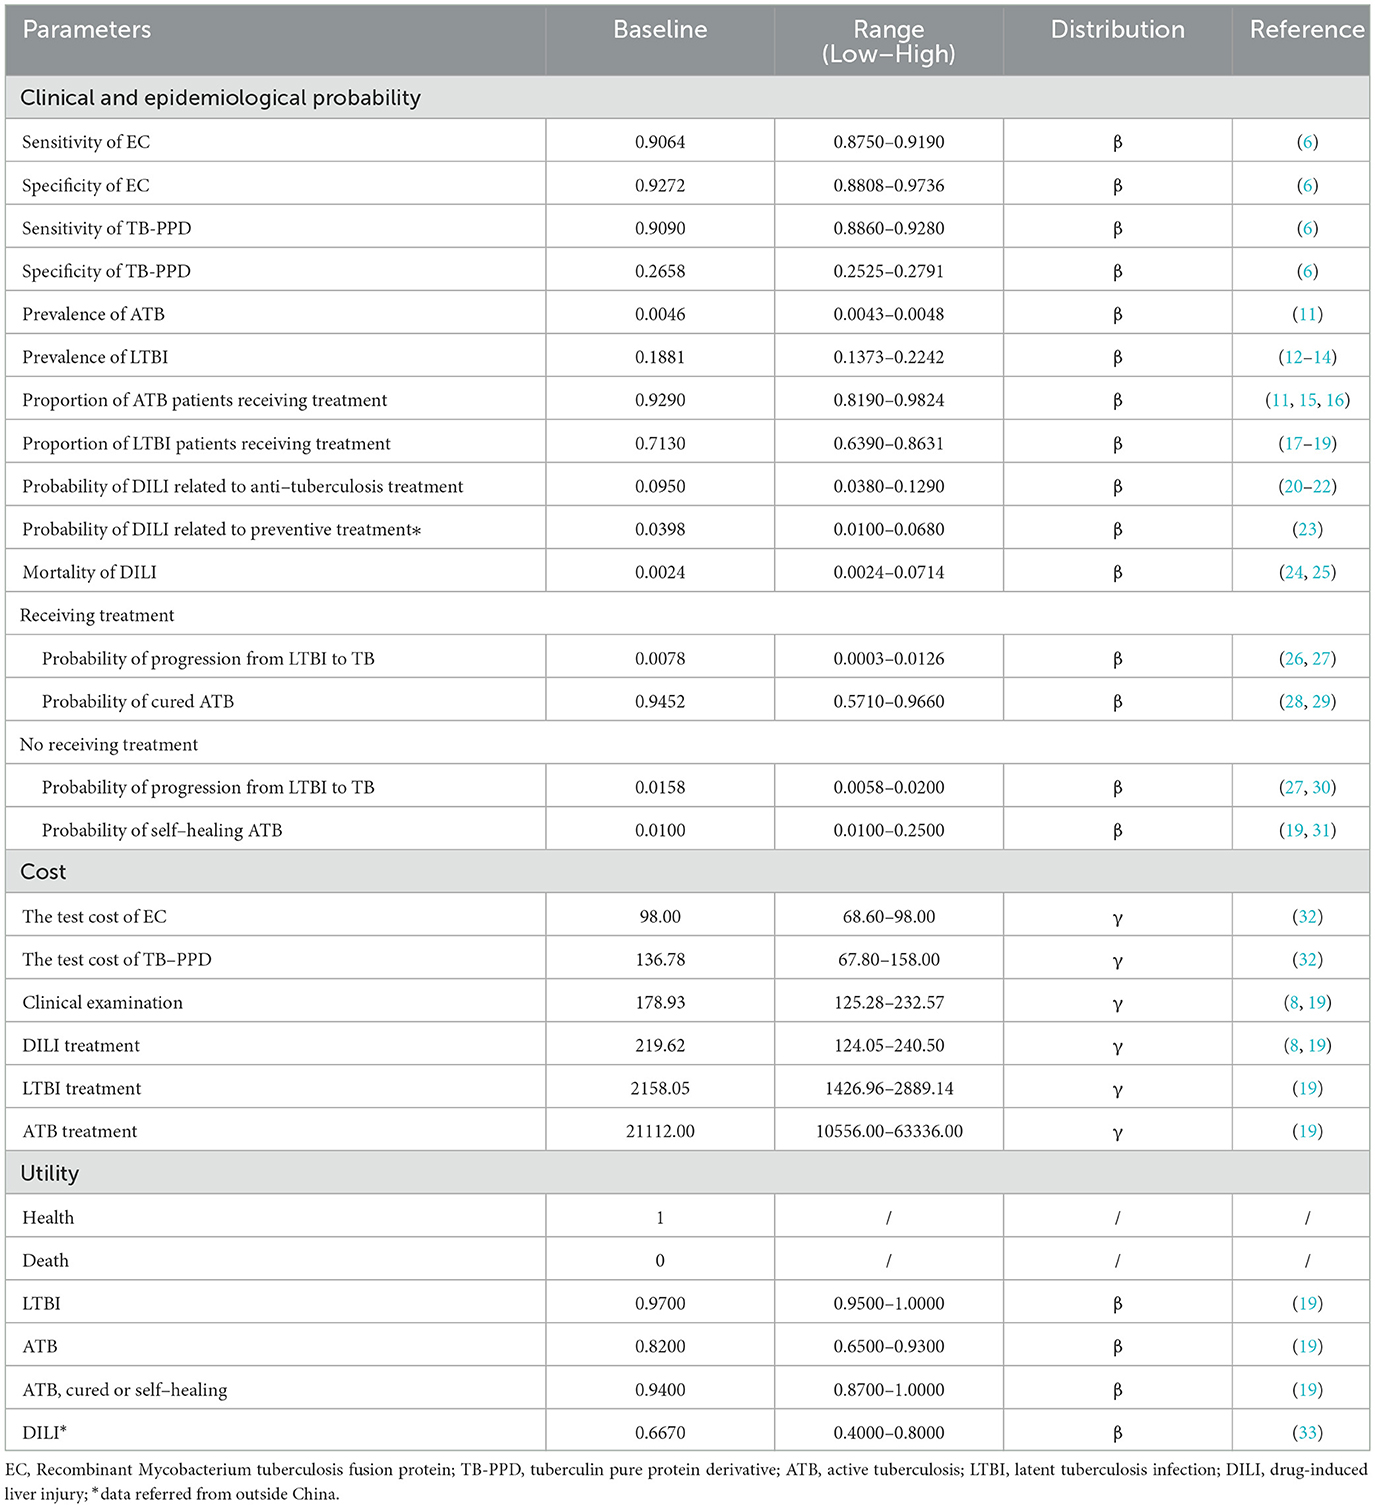Screen dimensions: 1375x1508
Task: Open reference 11 in Prevalence of ATB row
Action: point(1307,314)
